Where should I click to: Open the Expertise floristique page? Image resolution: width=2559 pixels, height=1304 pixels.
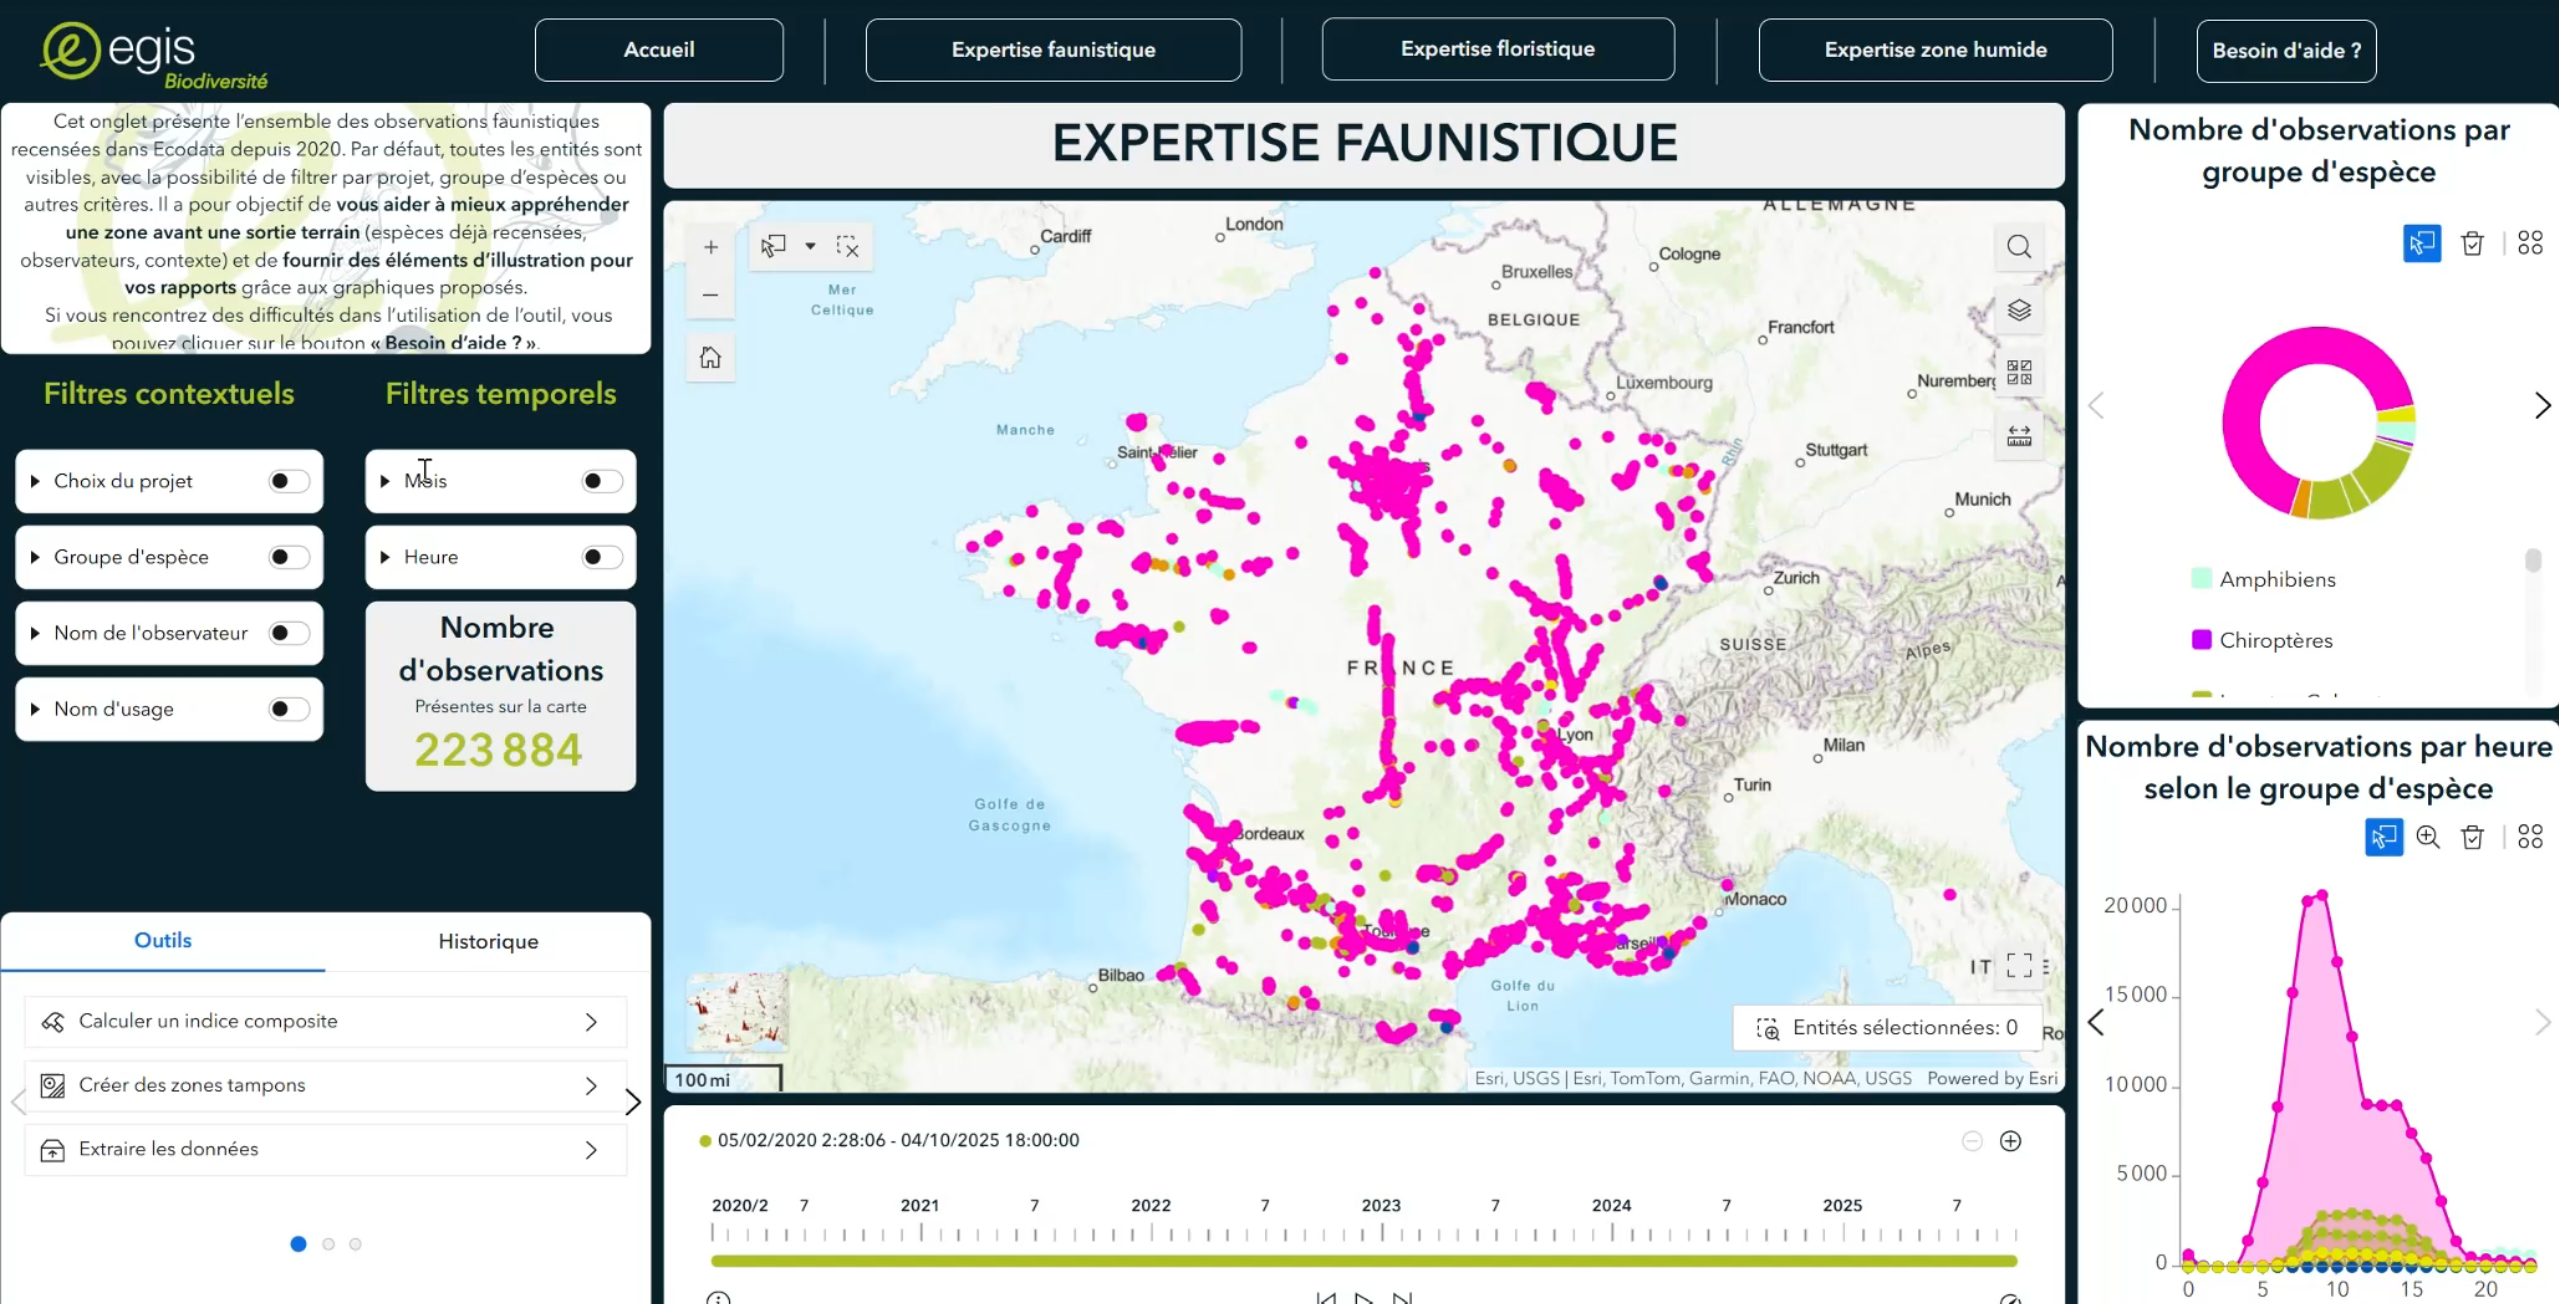1497,49
